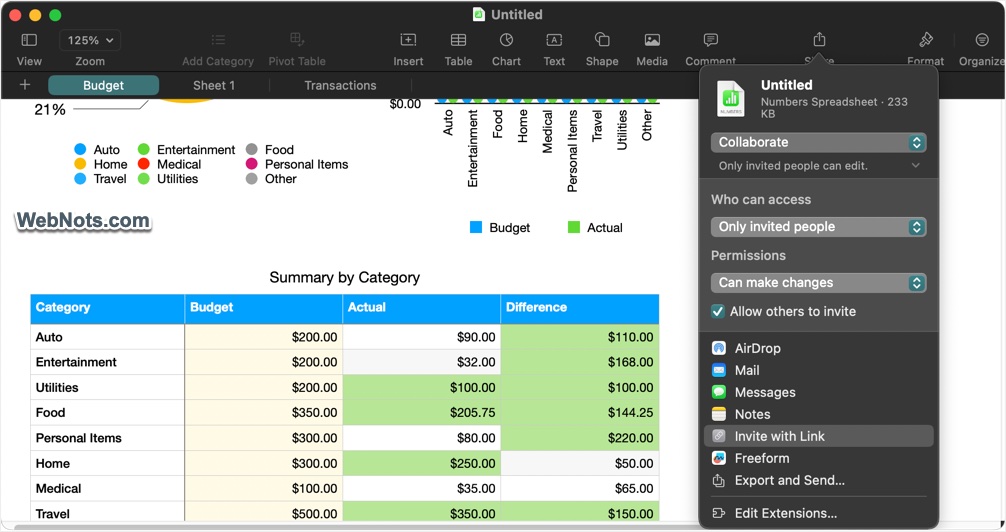Select the Auto row category cell
Viewport: 1006px width, 532px height.
click(x=108, y=337)
